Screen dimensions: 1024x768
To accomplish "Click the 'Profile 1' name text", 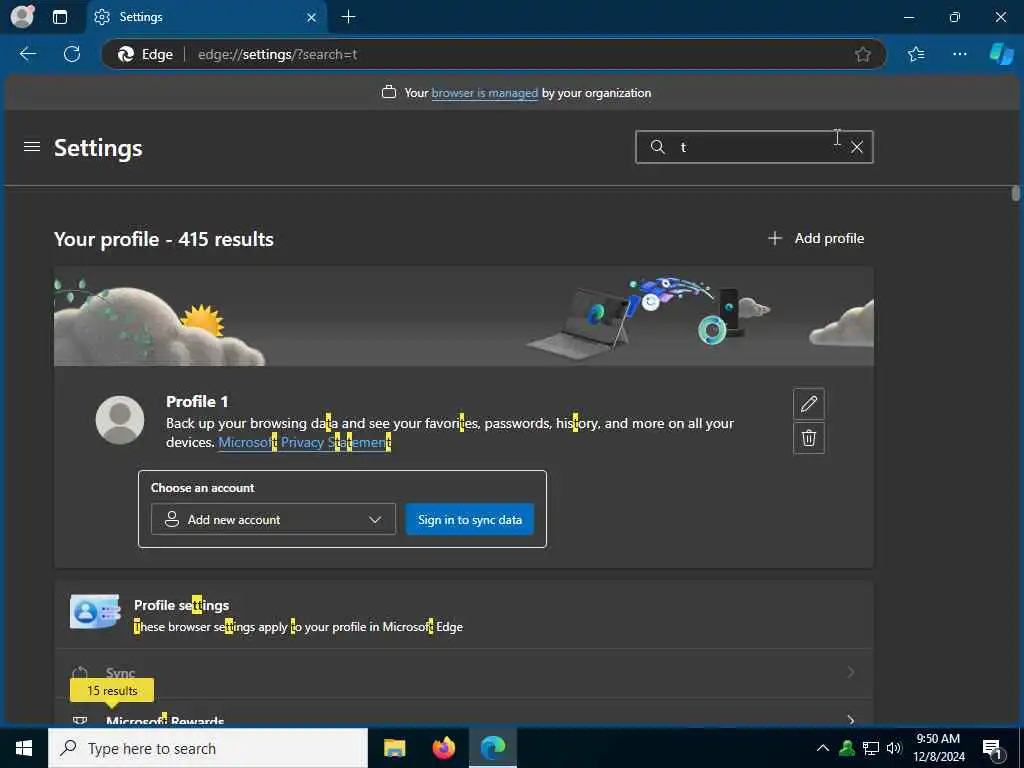I will click(197, 402).
